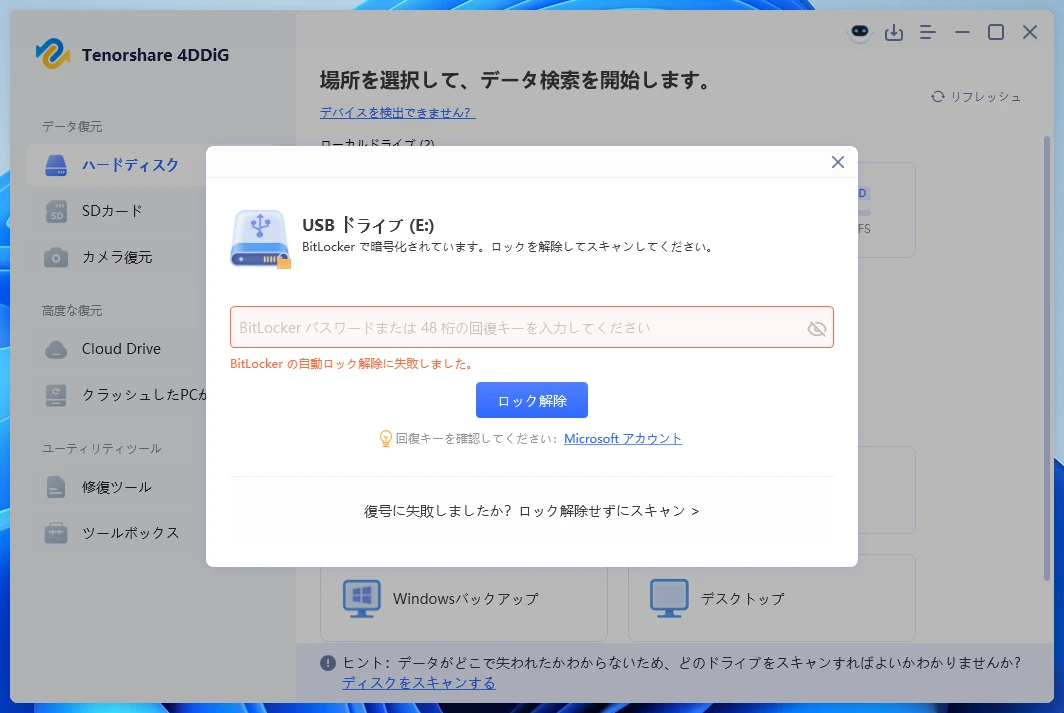Click the BitLocker recovery key input field
The width and height of the screenshot is (1064, 713).
(520, 327)
